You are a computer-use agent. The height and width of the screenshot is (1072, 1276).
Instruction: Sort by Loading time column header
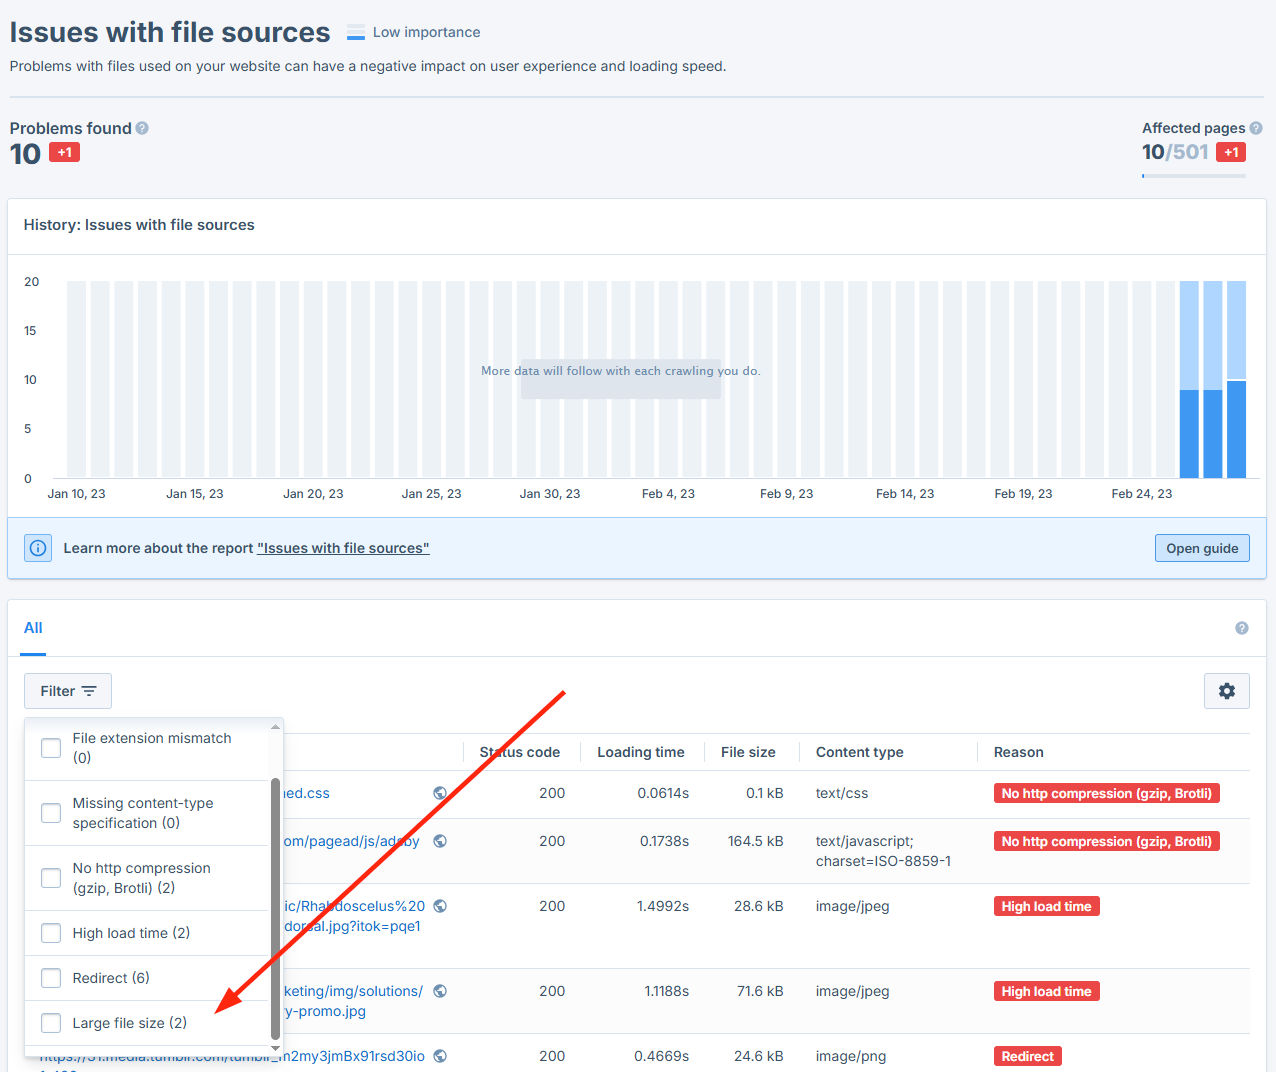(x=640, y=752)
